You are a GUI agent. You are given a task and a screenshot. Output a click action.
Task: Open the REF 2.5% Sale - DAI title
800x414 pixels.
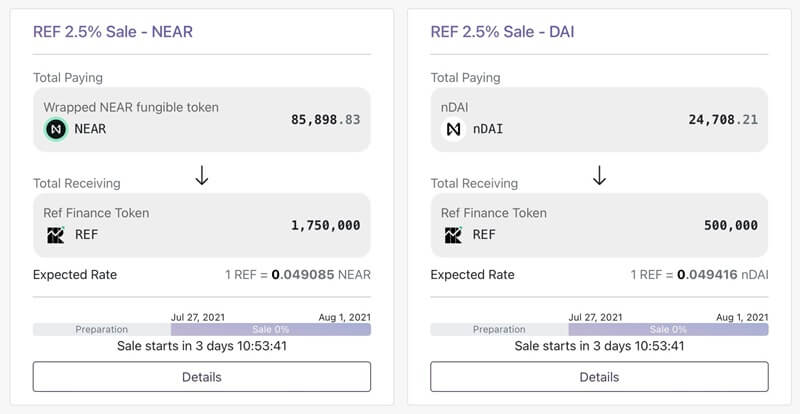click(x=503, y=32)
